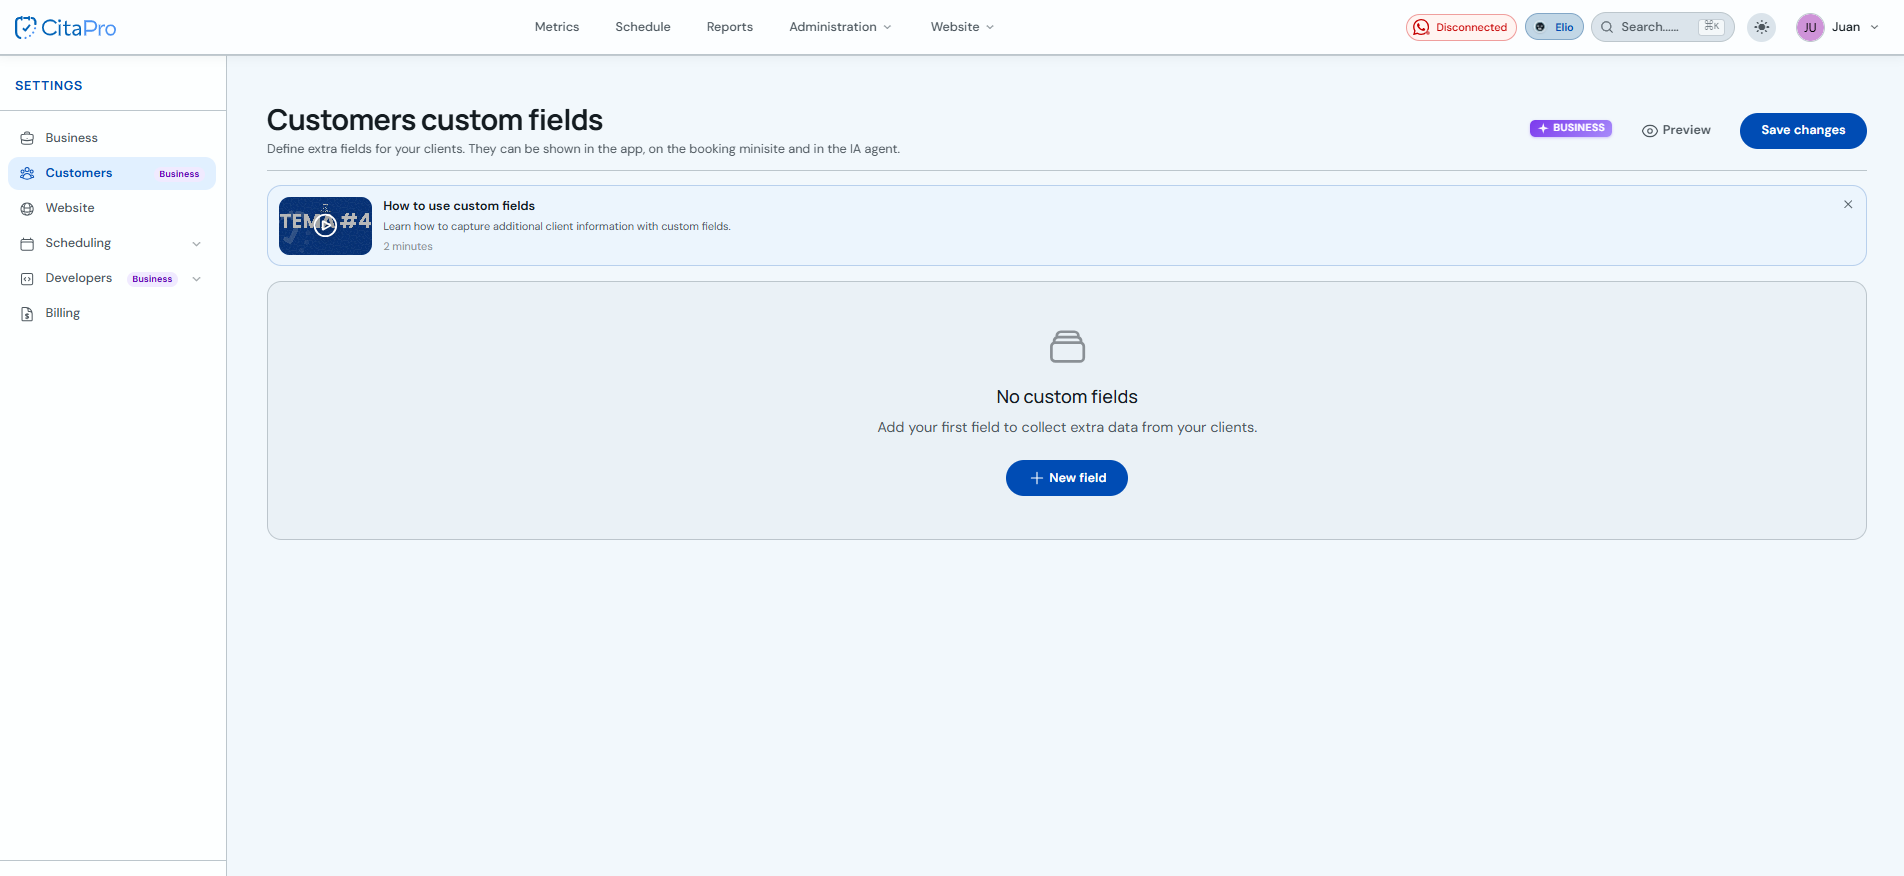Click the Preview button
The height and width of the screenshot is (876, 1904).
click(x=1676, y=130)
